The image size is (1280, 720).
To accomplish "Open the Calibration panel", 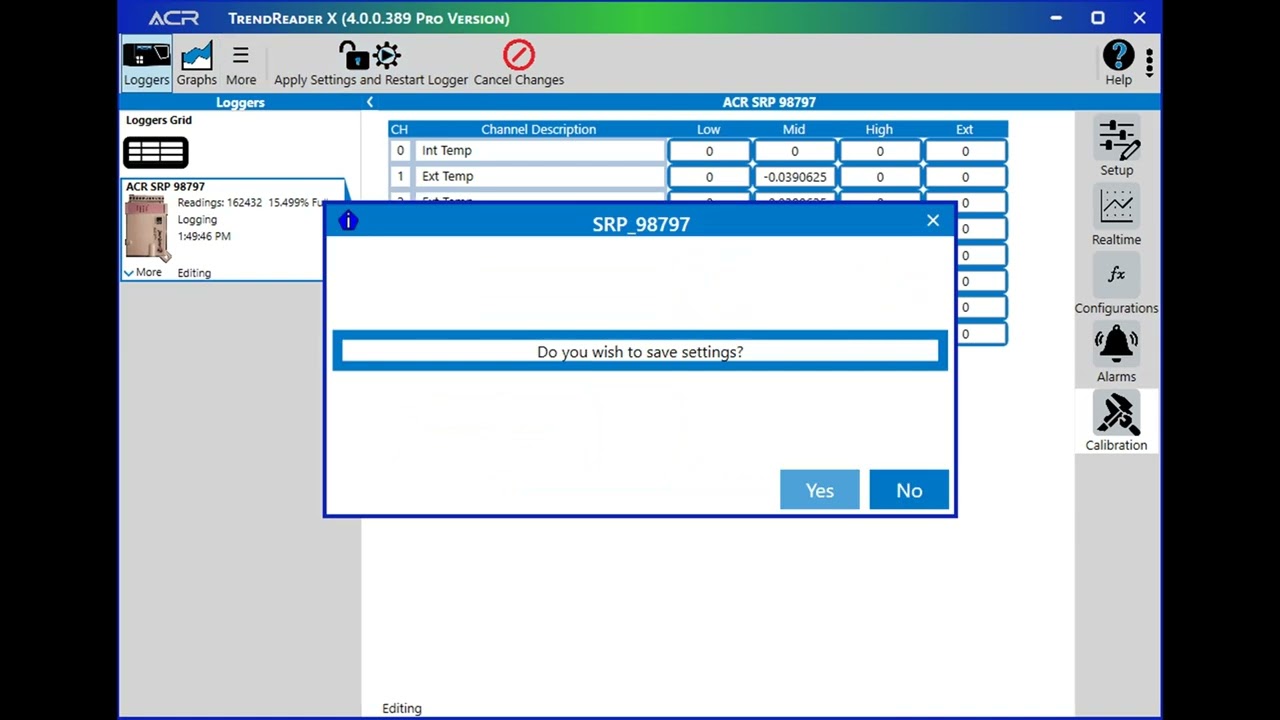I will pyautogui.click(x=1116, y=422).
